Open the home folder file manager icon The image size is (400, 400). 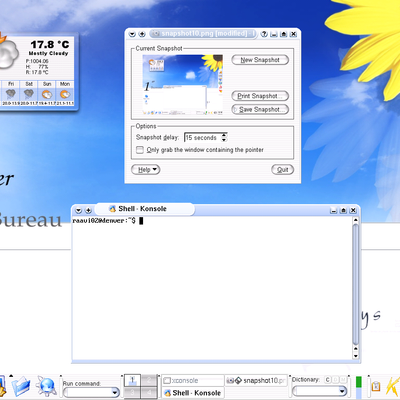coord(21,386)
